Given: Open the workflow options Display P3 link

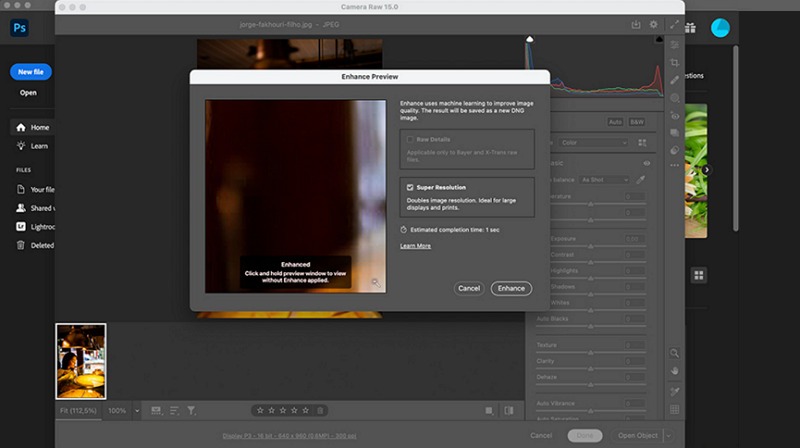Looking at the screenshot, I should [289, 436].
